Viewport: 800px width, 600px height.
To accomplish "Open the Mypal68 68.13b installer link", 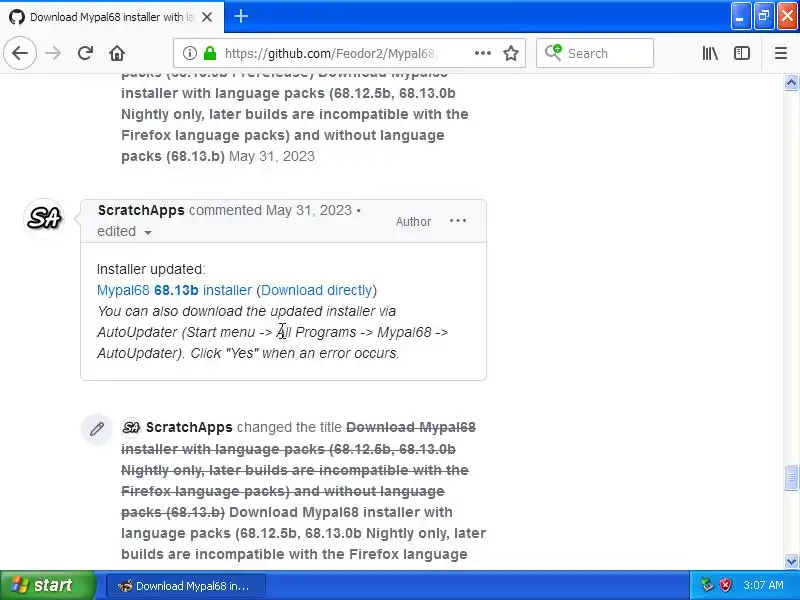I will pos(174,290).
